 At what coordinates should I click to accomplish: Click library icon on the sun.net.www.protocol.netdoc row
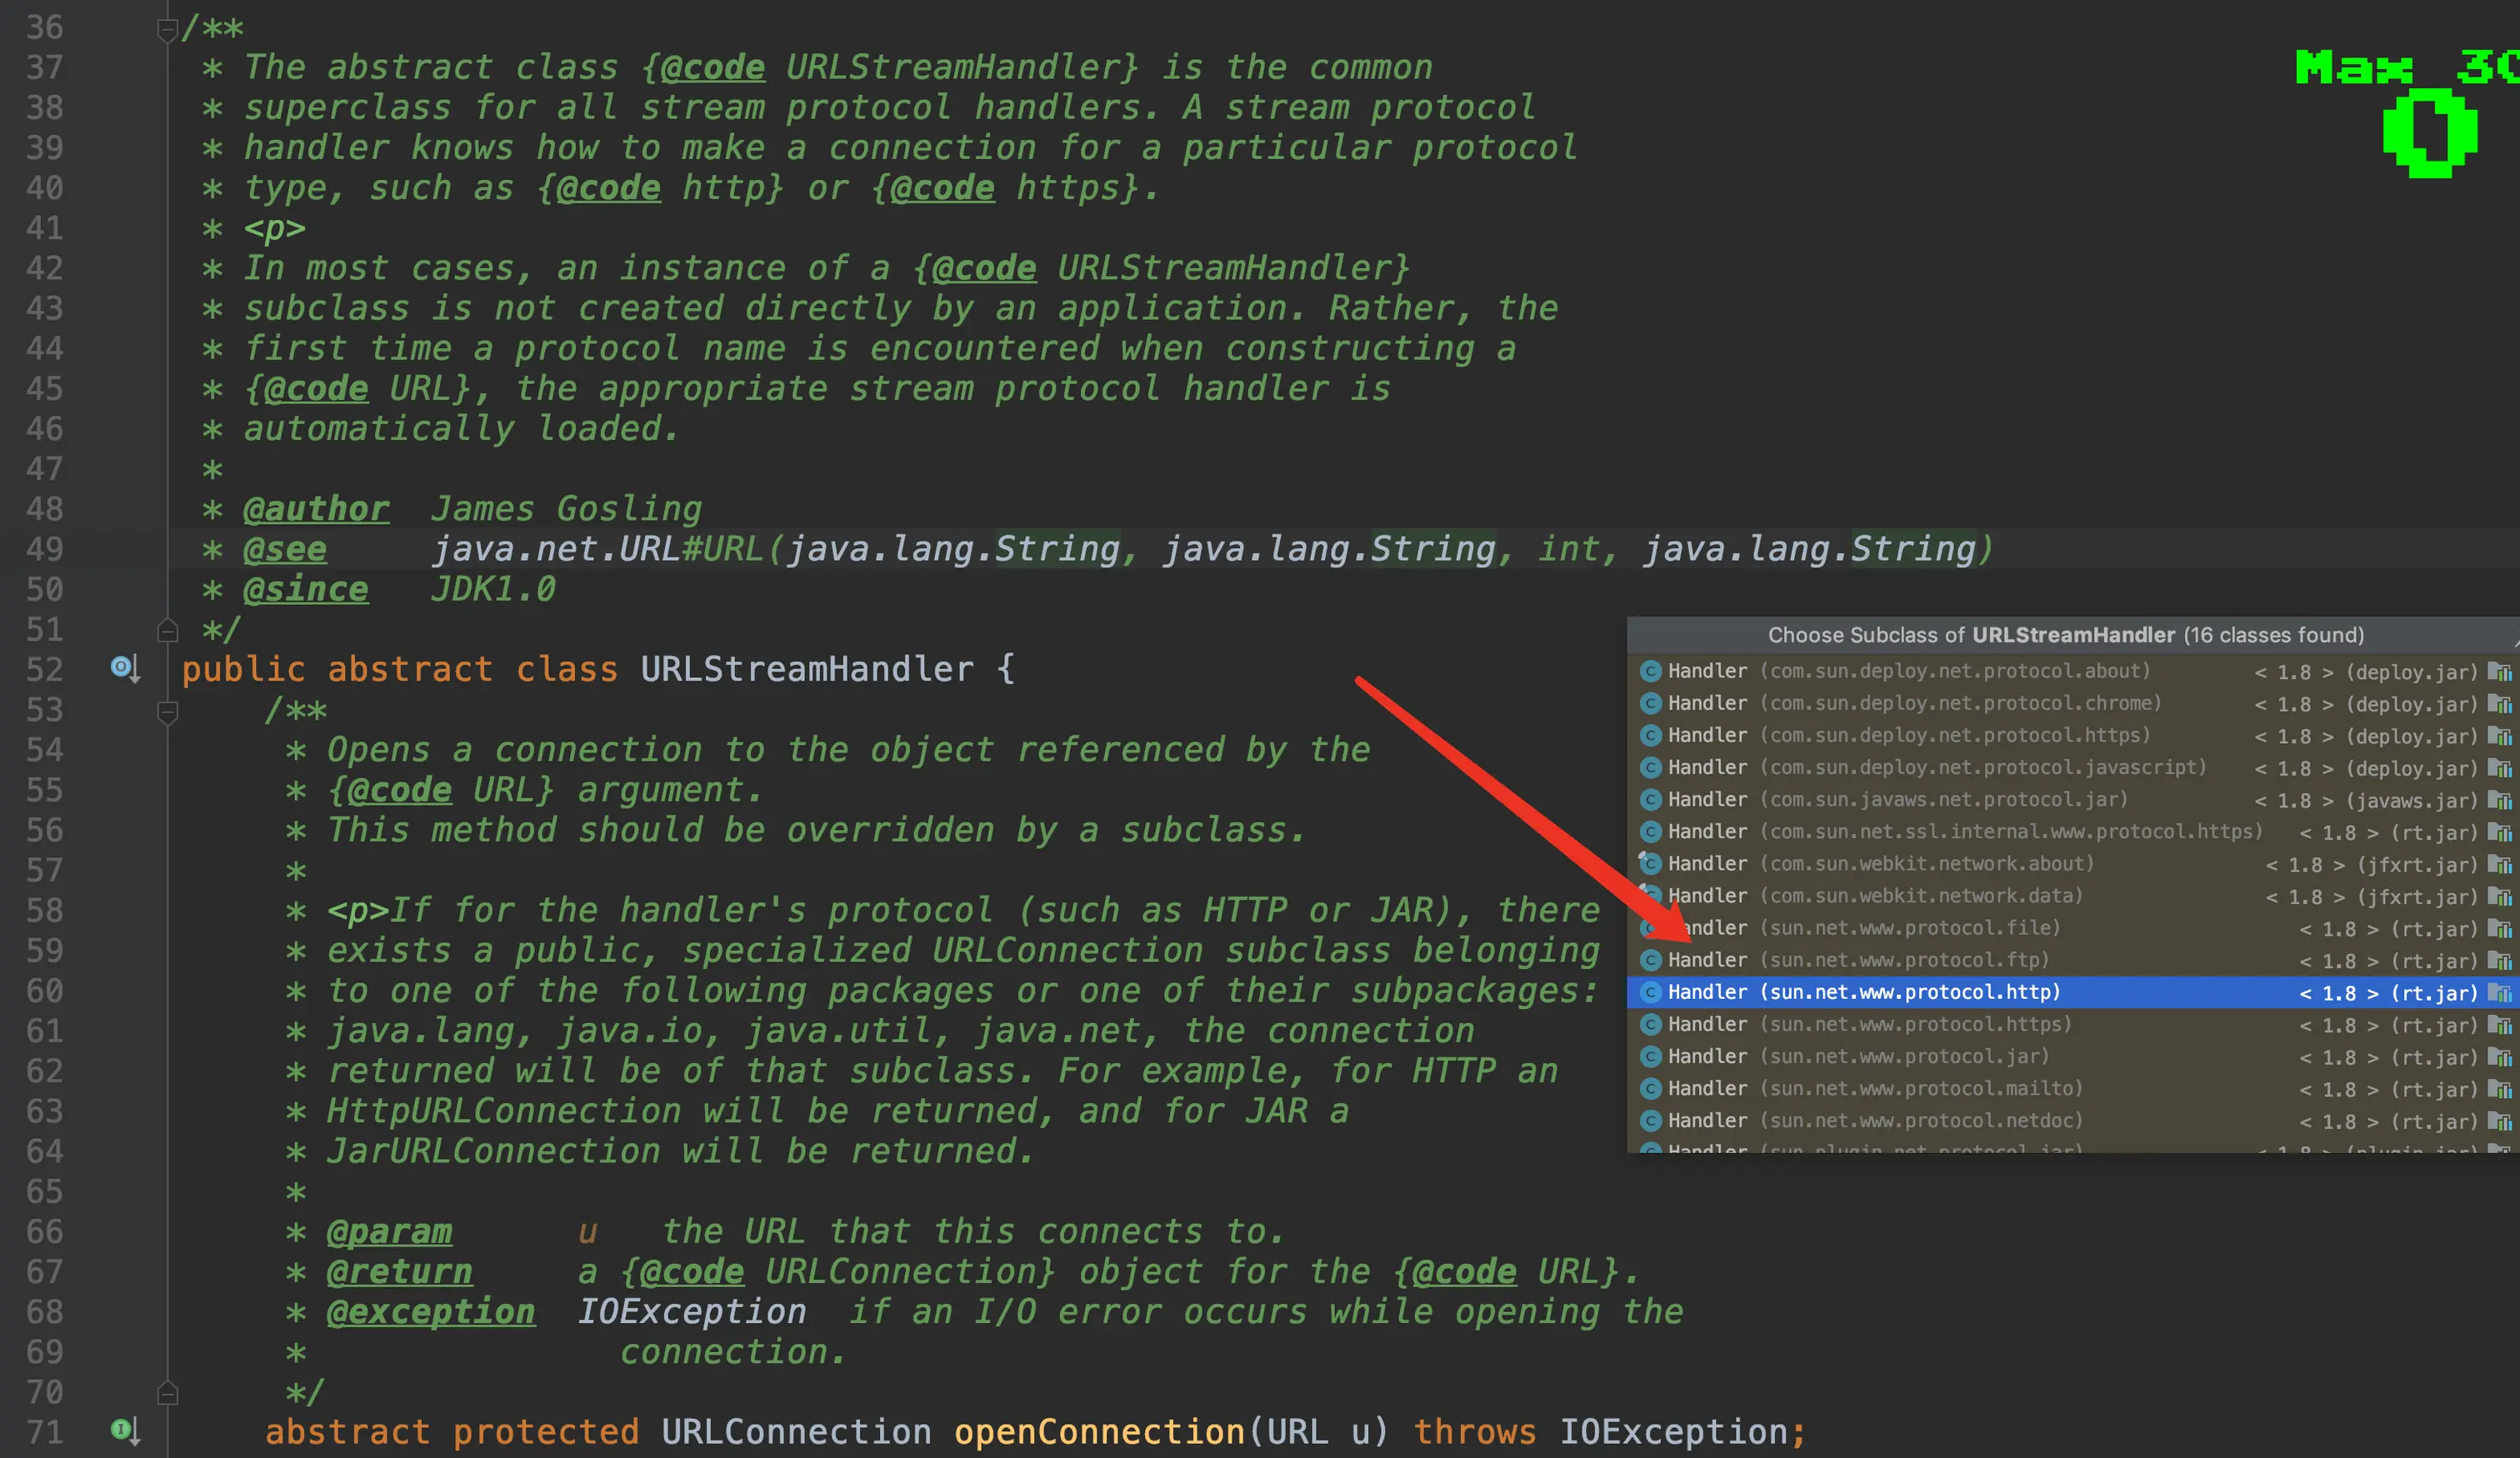pyautogui.click(x=2499, y=1121)
